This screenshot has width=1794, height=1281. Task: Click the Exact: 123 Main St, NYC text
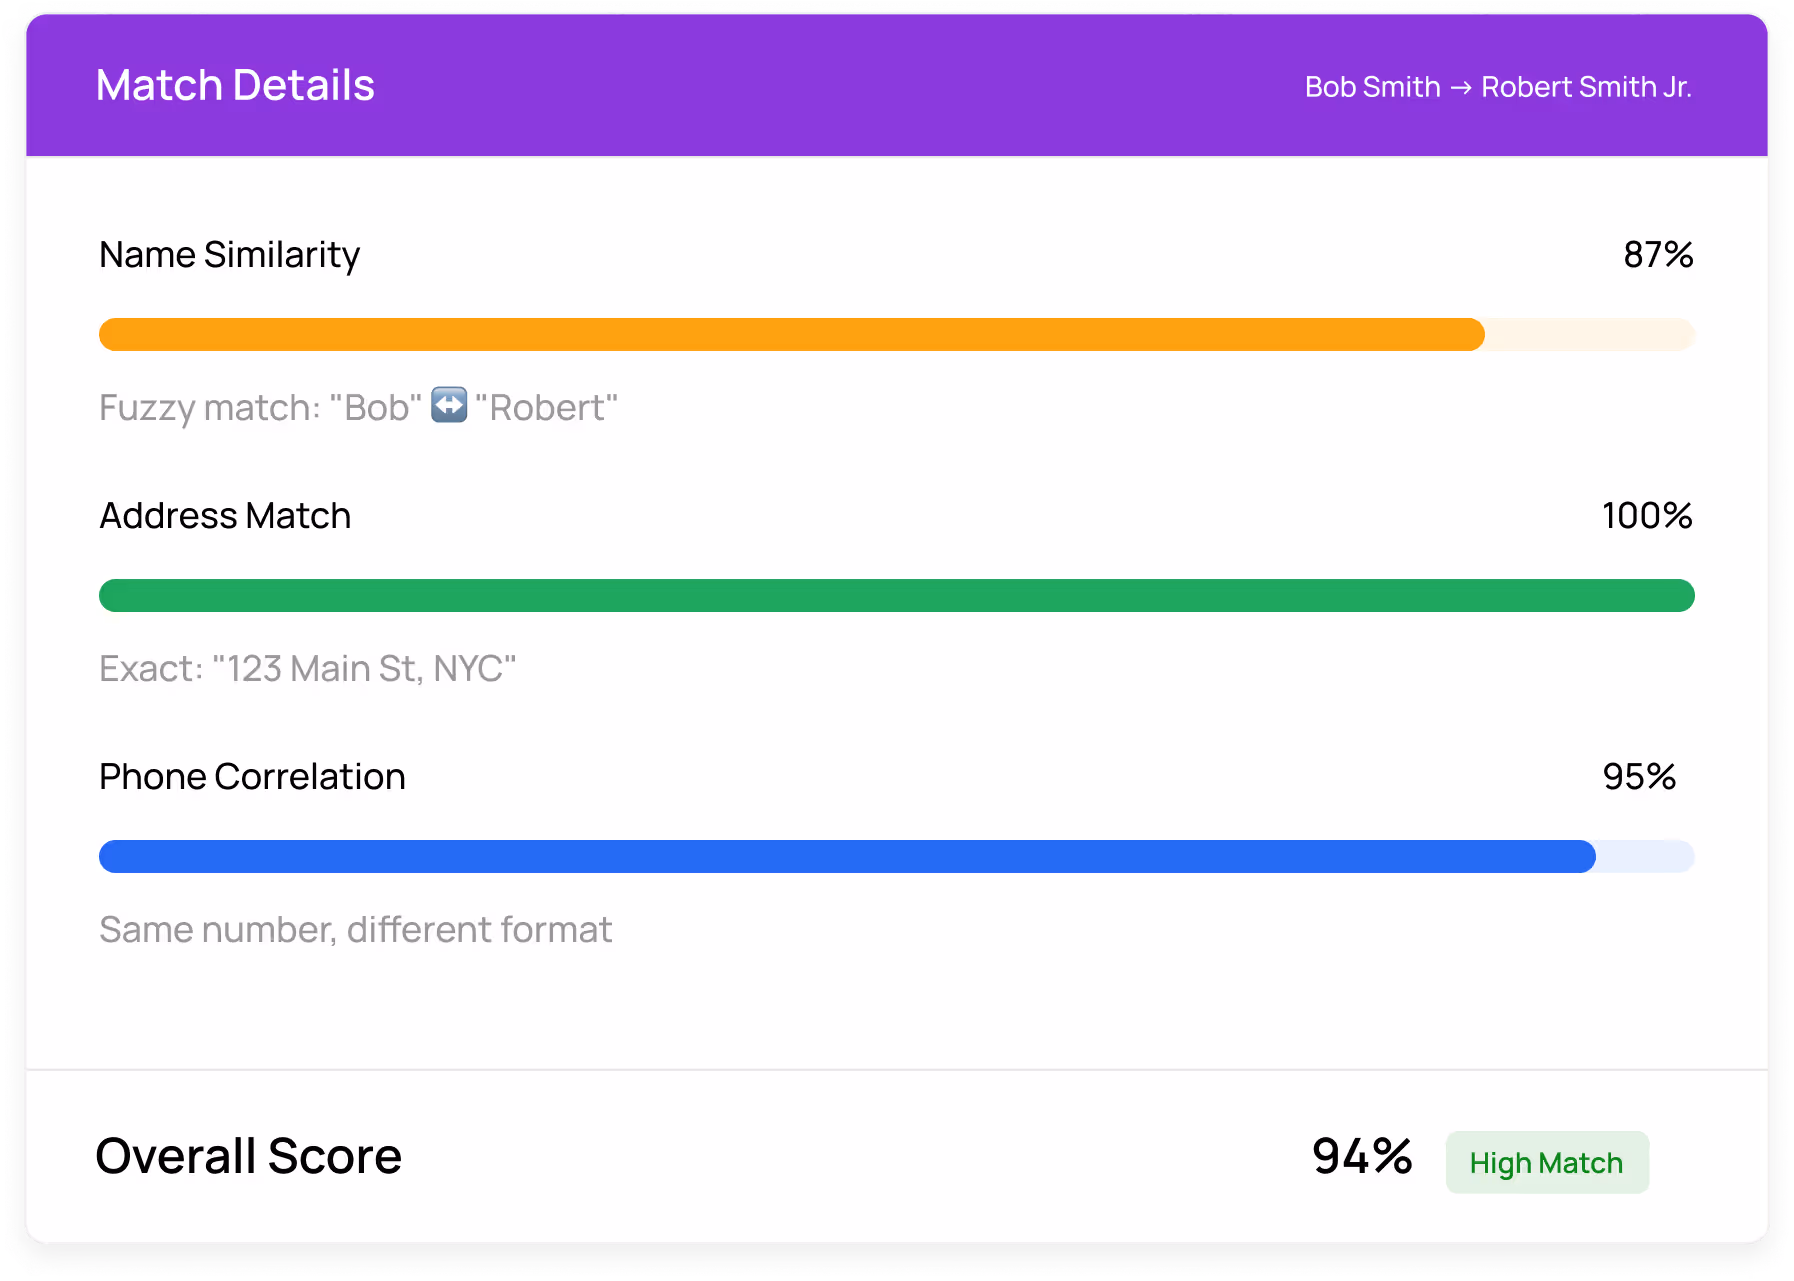pos(307,668)
